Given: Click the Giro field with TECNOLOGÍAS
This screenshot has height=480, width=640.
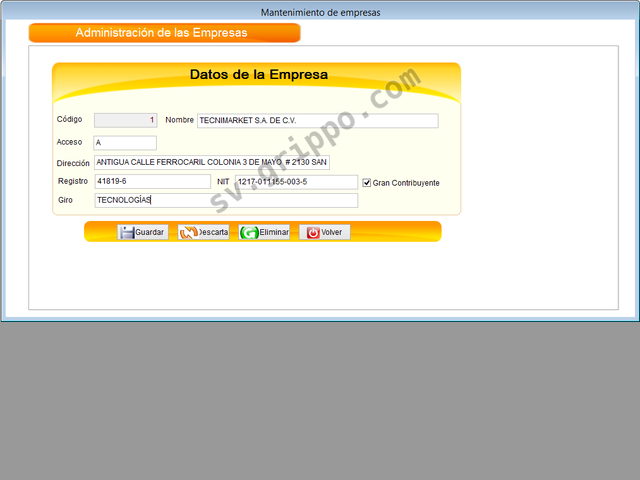Looking at the screenshot, I should click(226, 200).
